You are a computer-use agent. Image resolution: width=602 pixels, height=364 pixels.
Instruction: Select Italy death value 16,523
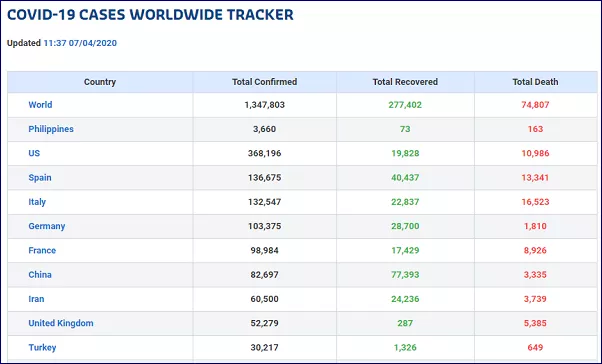coord(535,202)
